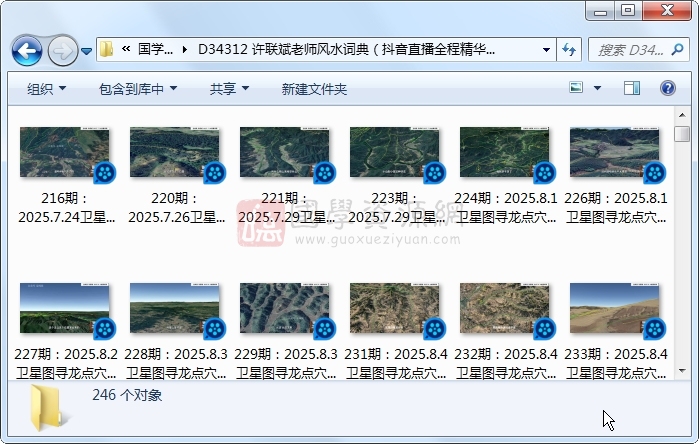Go back with the blue Back arrow
The height and width of the screenshot is (444, 699).
point(27,51)
